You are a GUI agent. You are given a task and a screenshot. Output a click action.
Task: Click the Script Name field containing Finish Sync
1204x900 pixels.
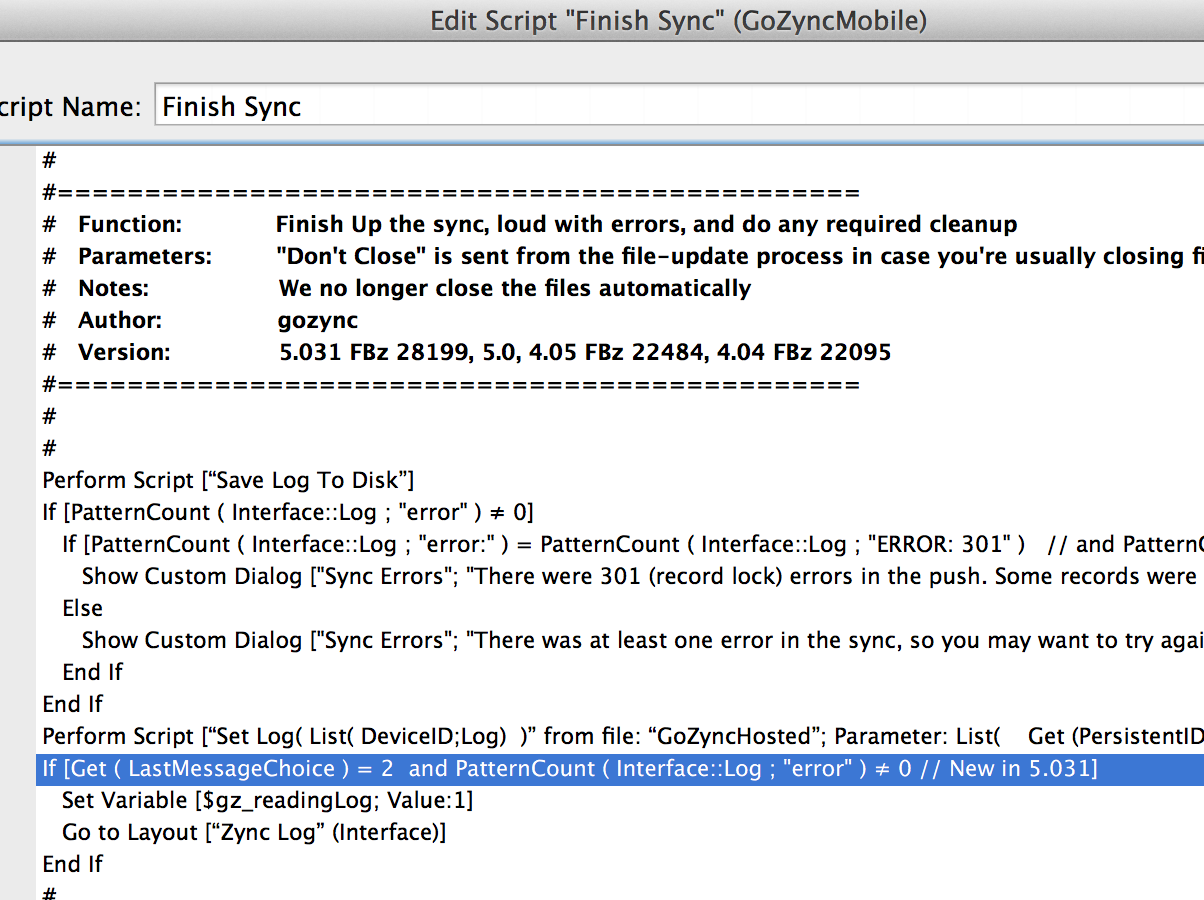[680, 106]
